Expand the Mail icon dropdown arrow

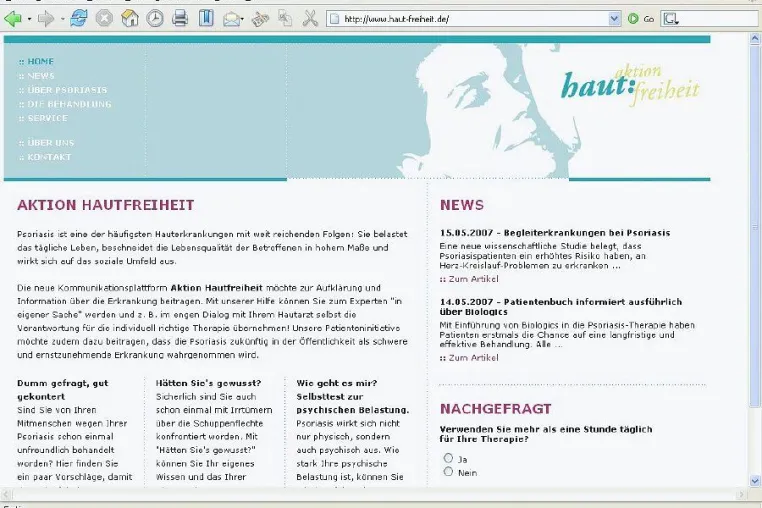242,19
